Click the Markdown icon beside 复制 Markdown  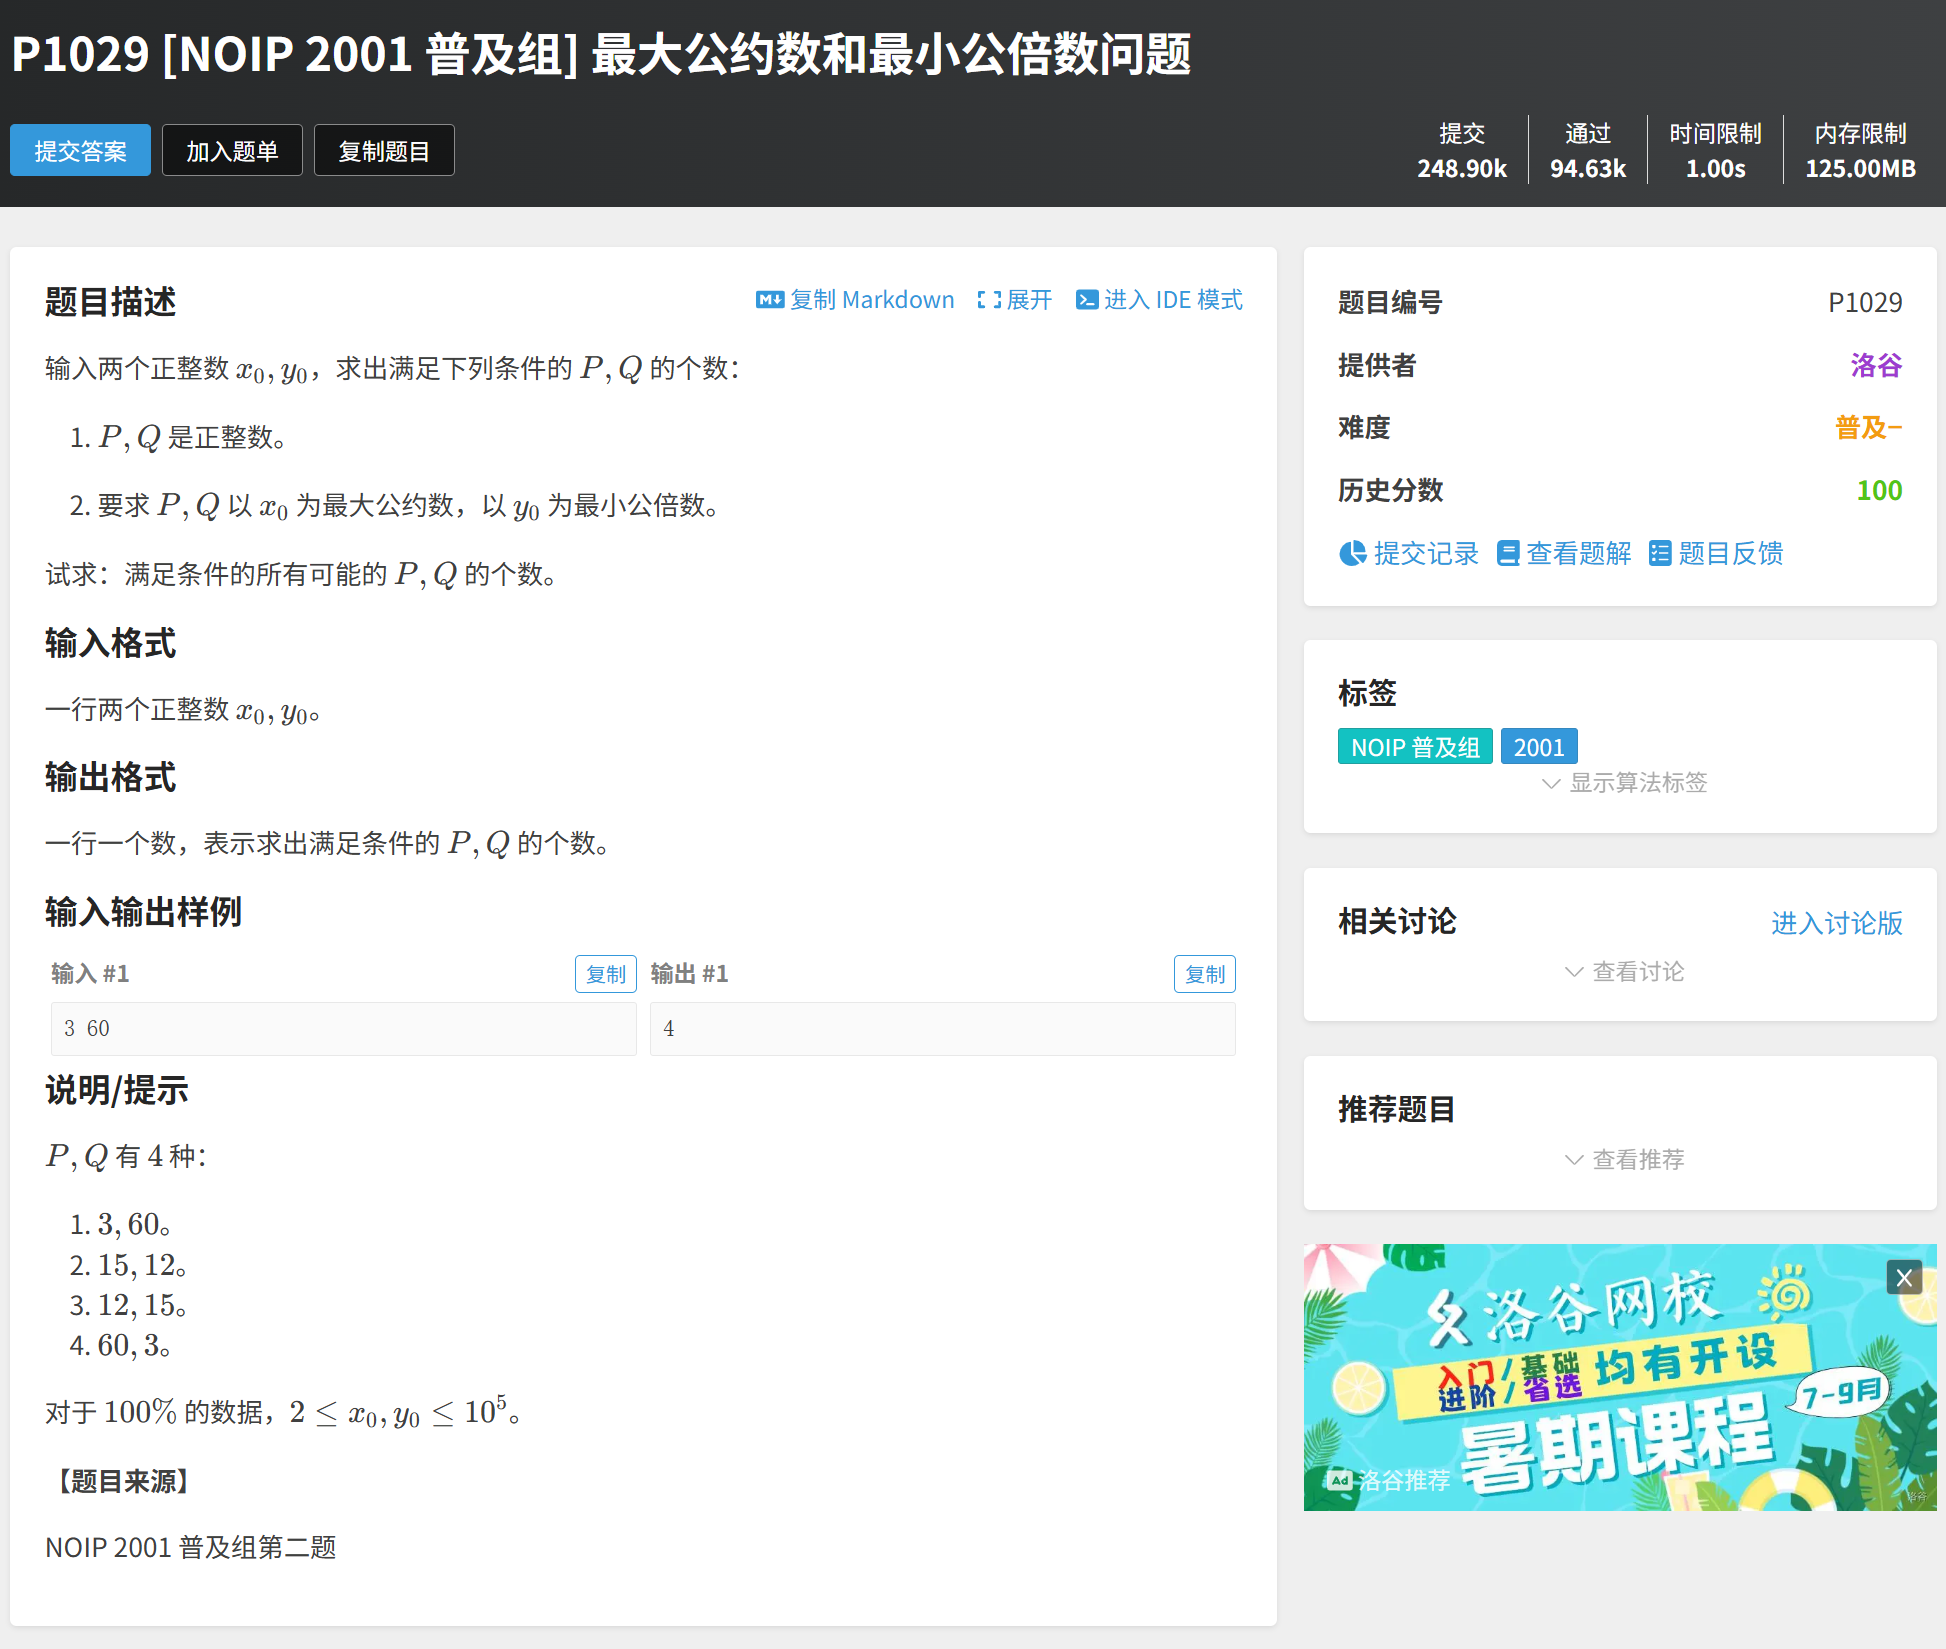[769, 300]
